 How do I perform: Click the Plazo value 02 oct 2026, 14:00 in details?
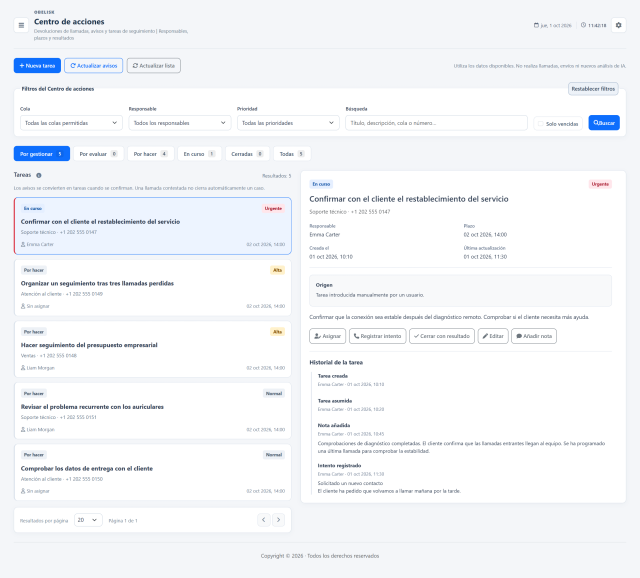pyautogui.click(x=485, y=235)
